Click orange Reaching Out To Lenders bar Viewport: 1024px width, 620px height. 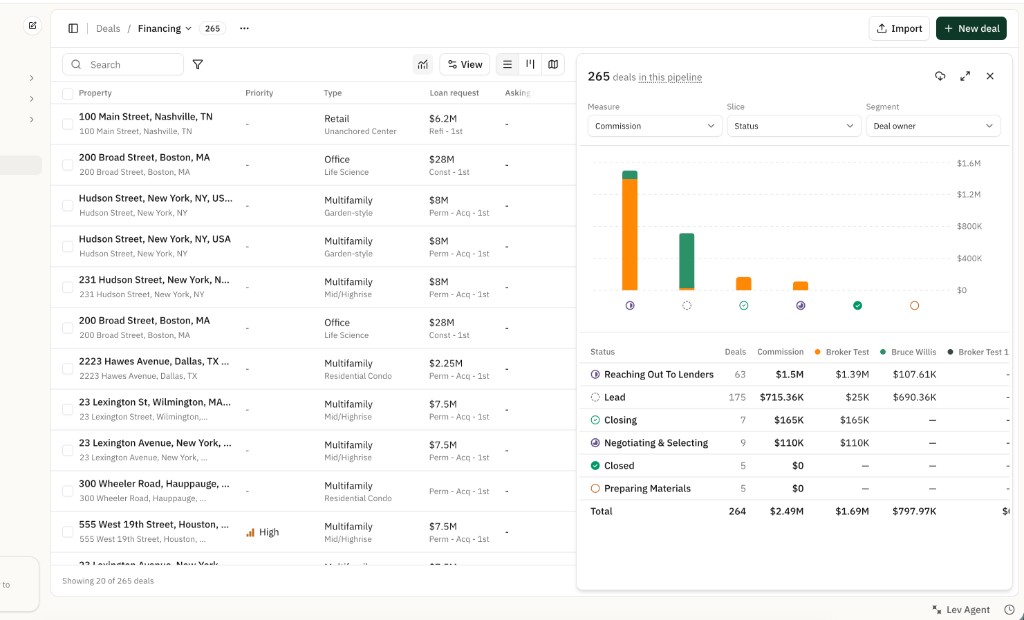pos(630,234)
